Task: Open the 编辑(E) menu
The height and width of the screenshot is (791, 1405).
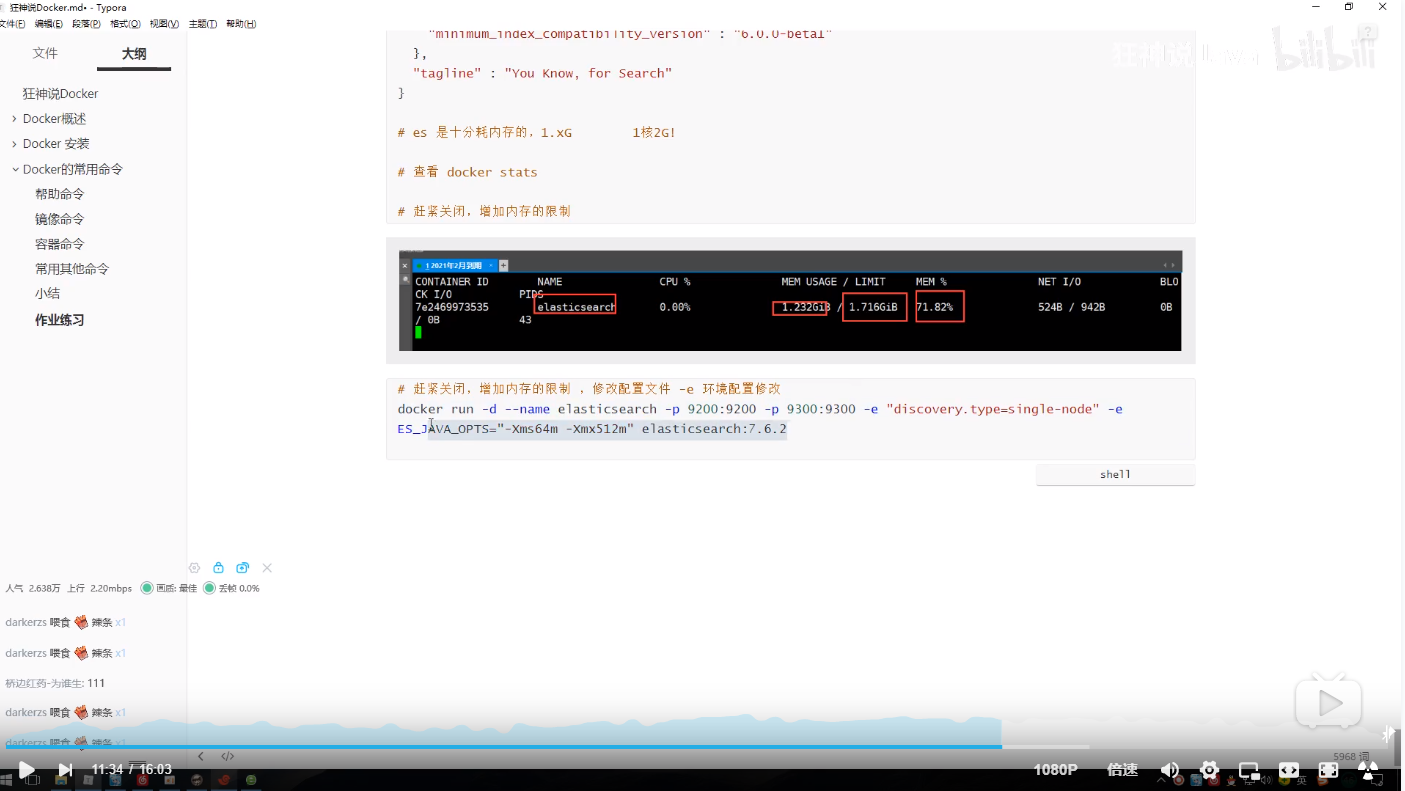Action: point(48,24)
